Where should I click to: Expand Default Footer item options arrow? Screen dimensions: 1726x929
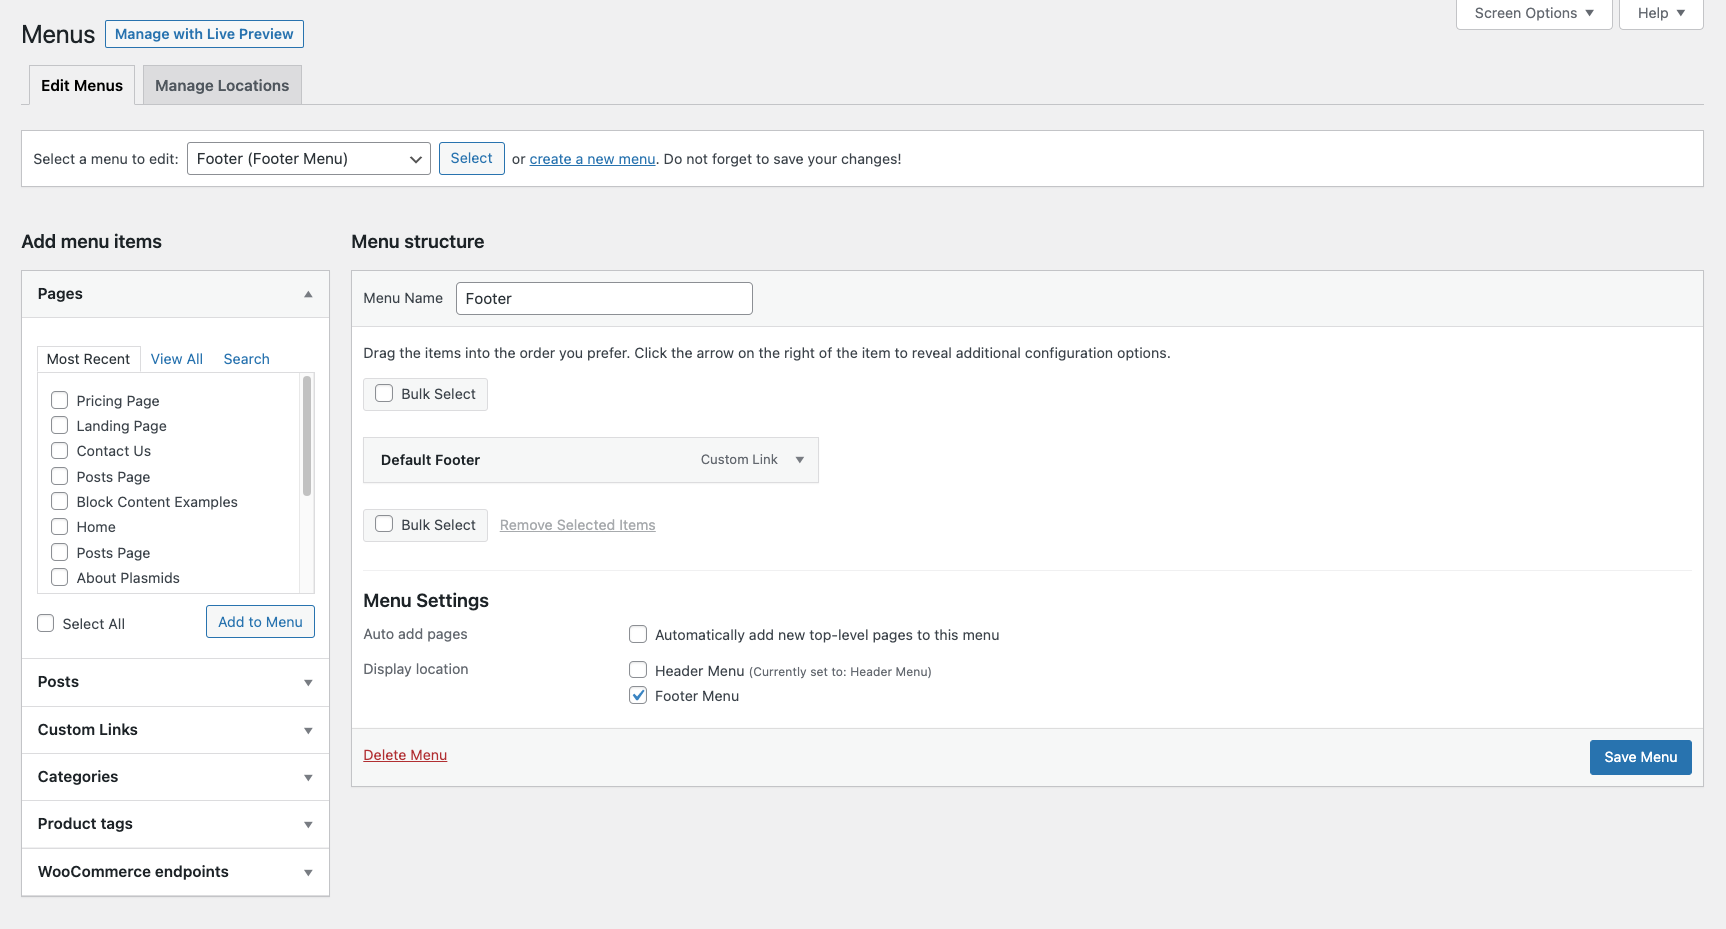799,460
